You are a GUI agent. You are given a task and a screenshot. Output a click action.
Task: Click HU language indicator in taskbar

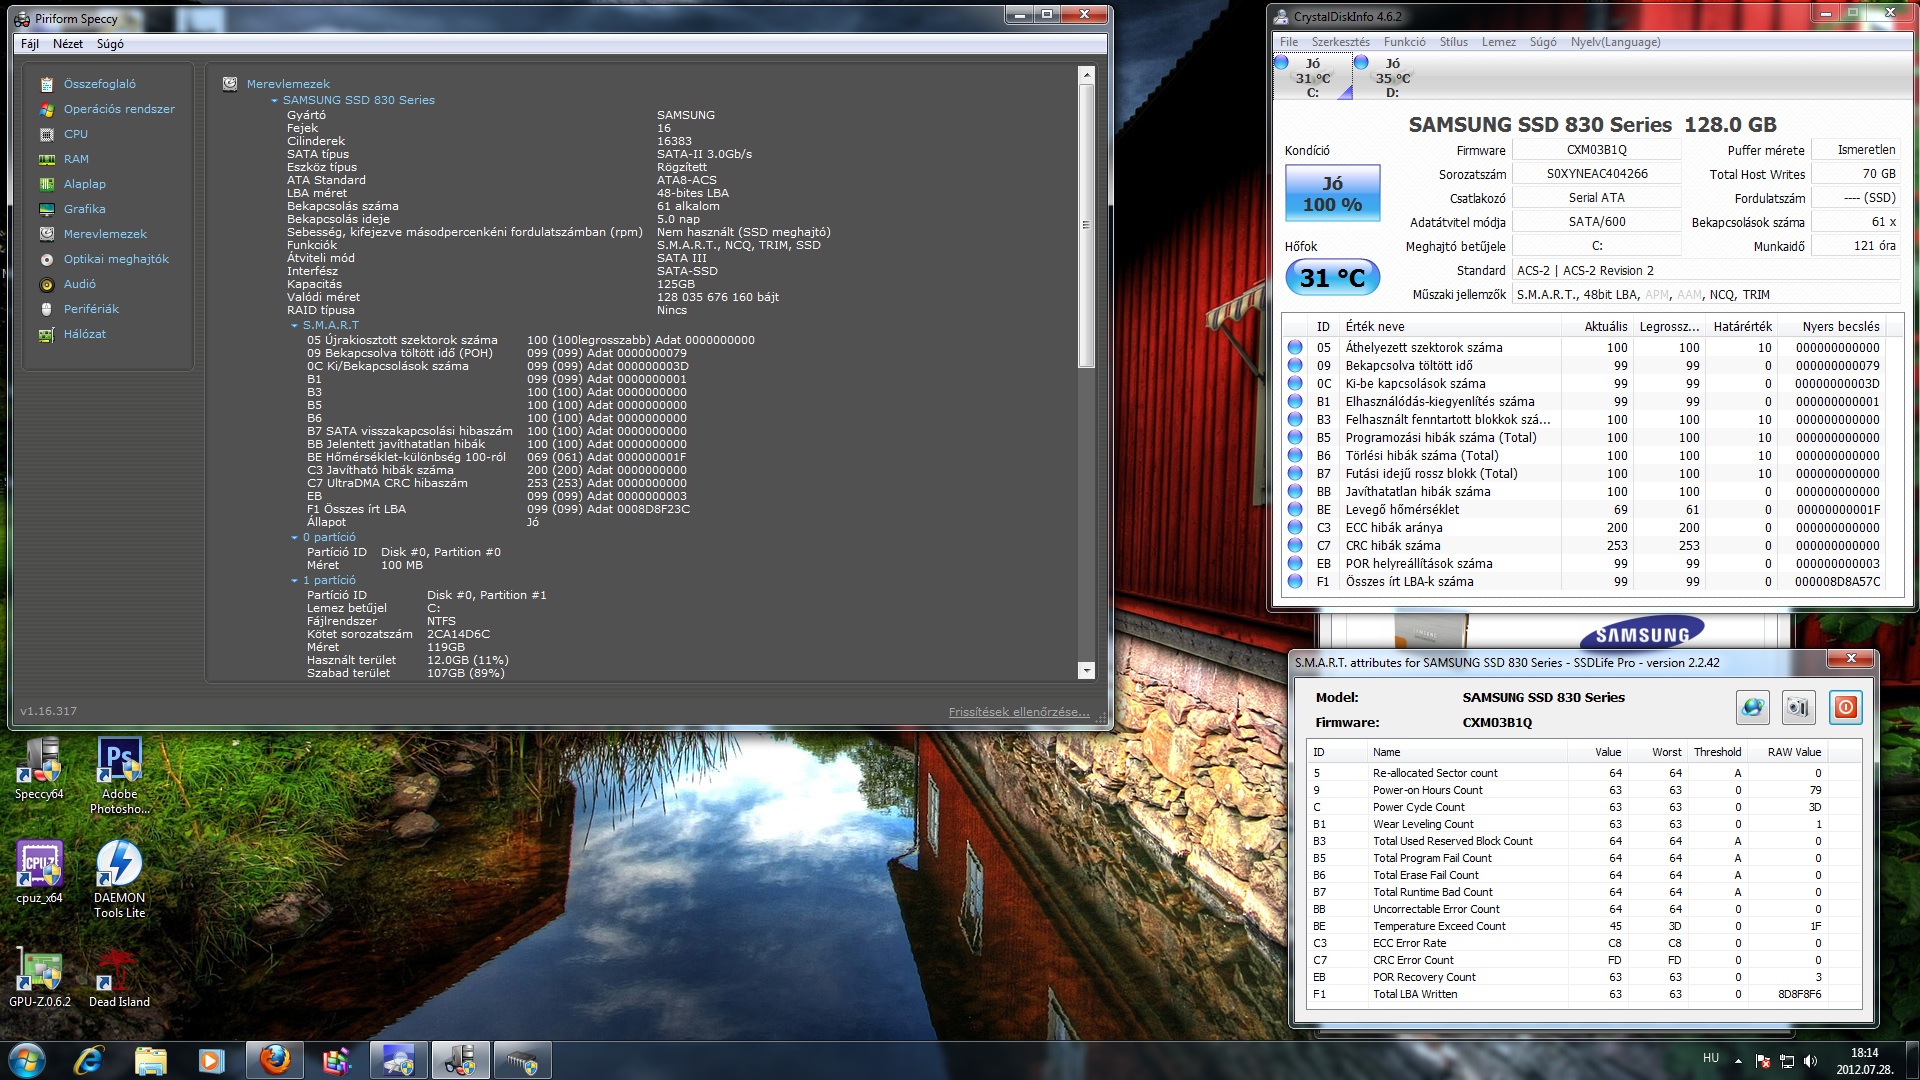click(x=1711, y=1058)
